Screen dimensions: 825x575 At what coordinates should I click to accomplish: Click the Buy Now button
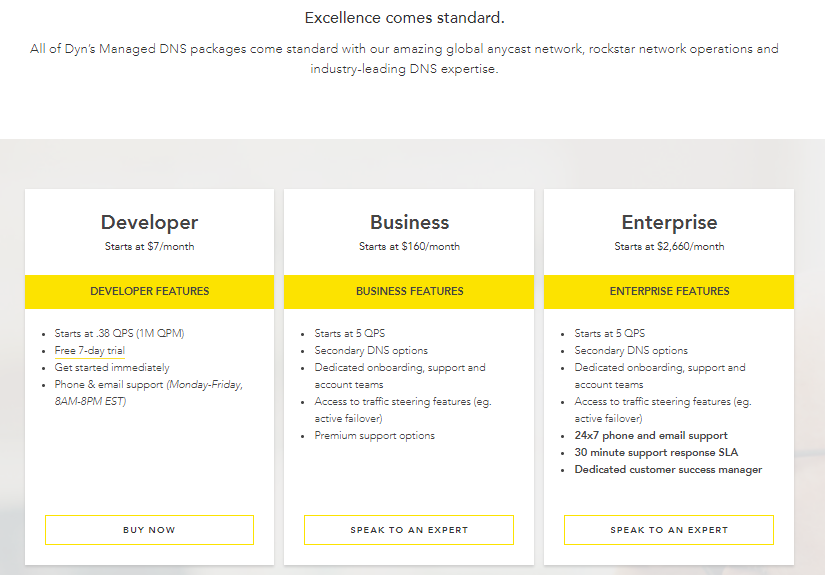click(149, 530)
